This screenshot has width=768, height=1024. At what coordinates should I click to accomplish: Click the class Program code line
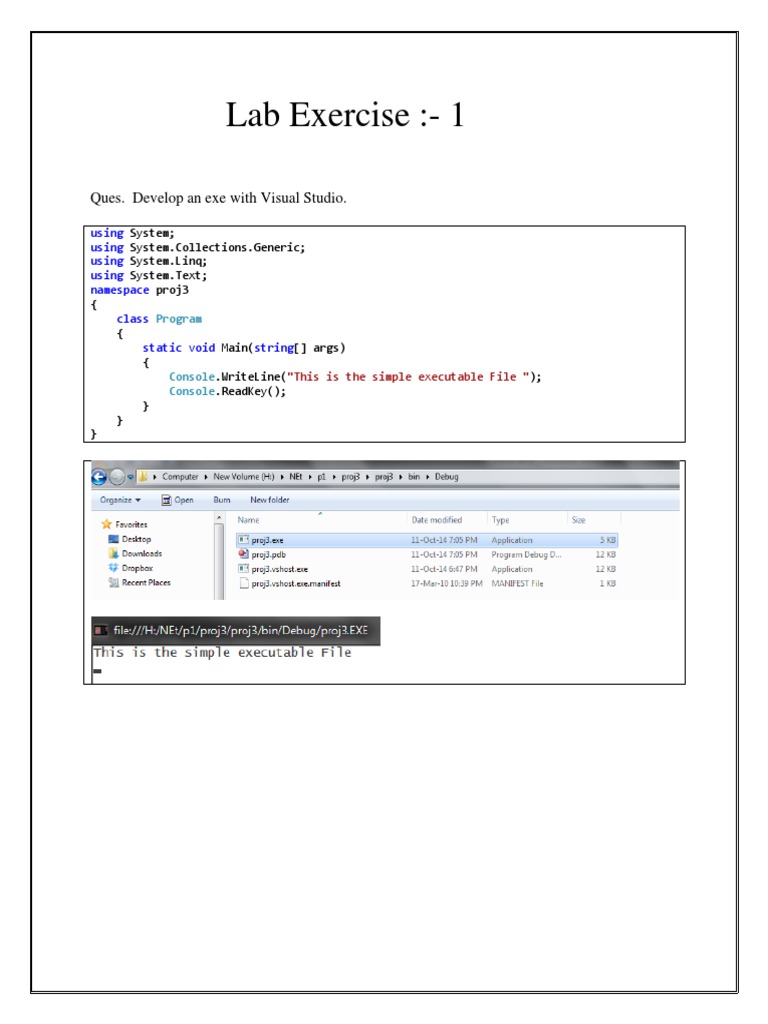click(159, 319)
